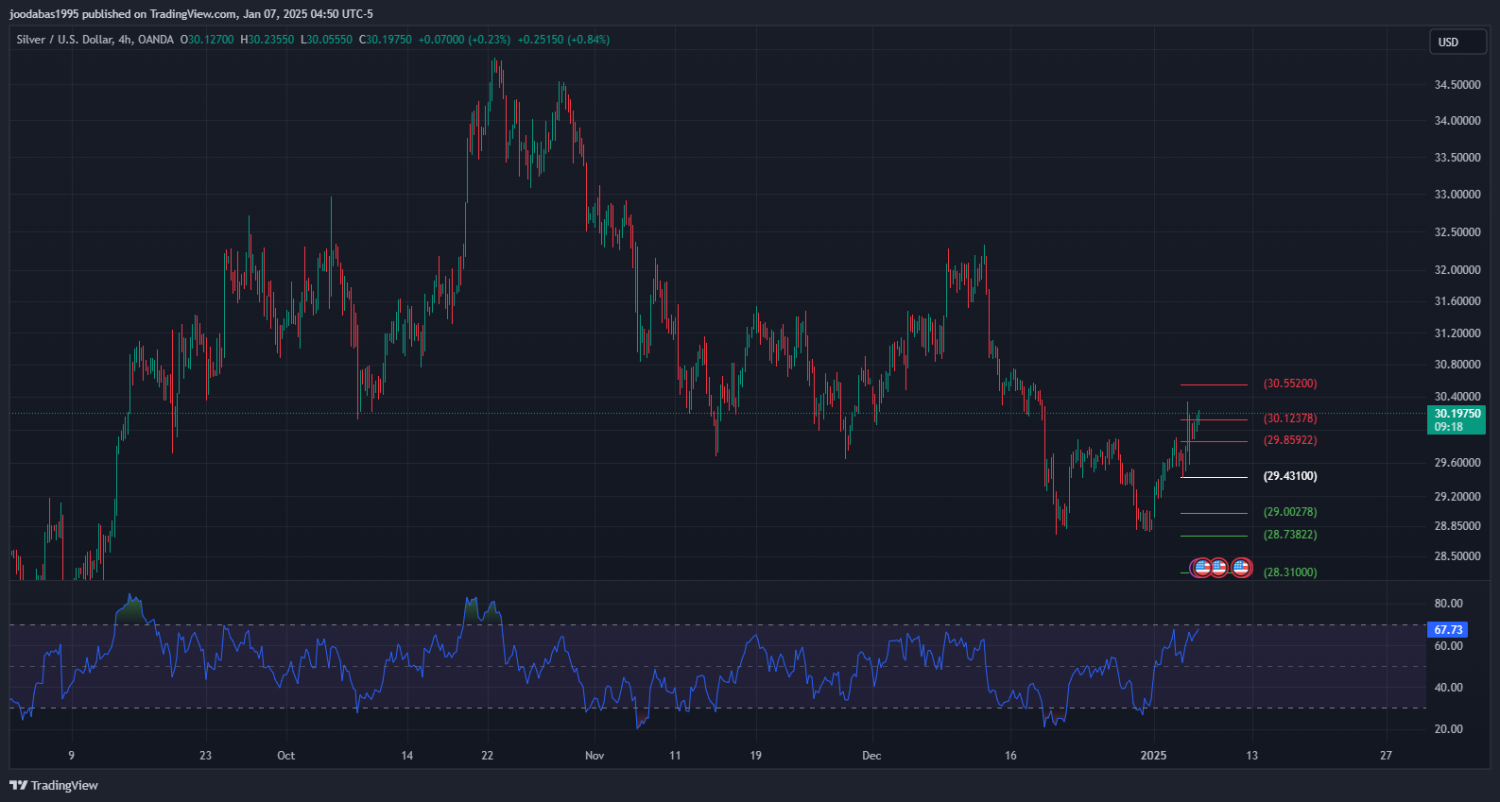
Task: Click the green (28.73822) level label
Action: [1290, 535]
